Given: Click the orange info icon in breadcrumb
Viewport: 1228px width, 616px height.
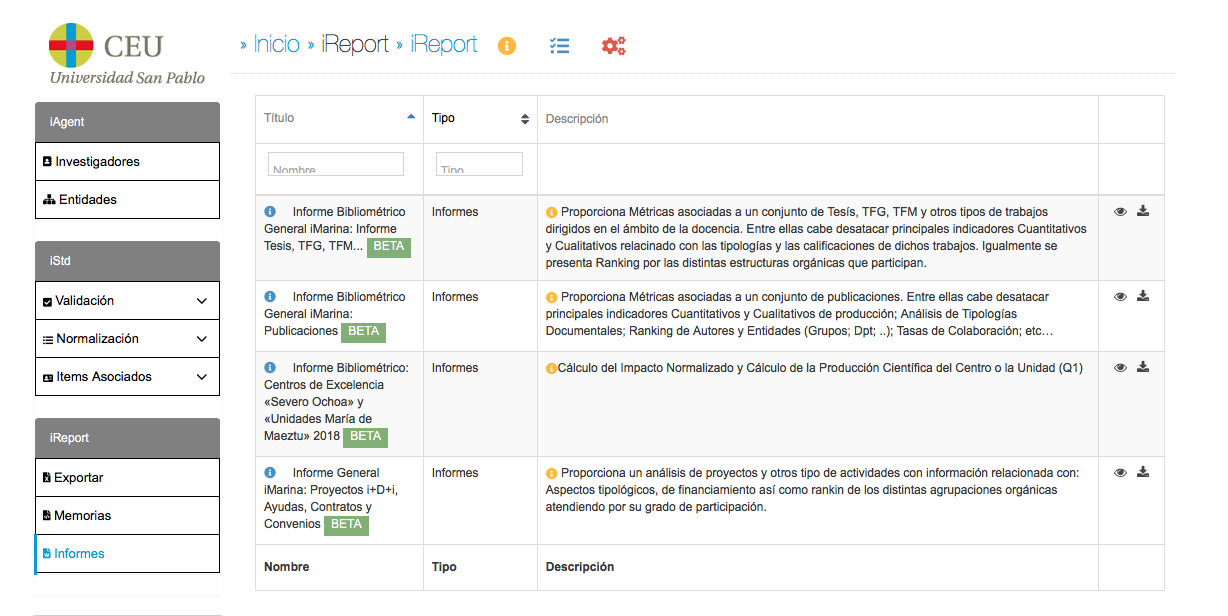Looking at the screenshot, I should [x=507, y=46].
